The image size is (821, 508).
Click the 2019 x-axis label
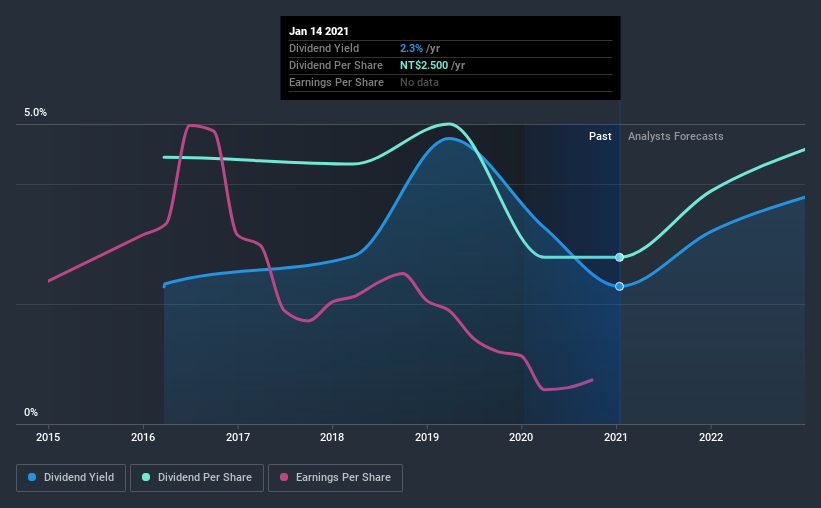(x=427, y=437)
